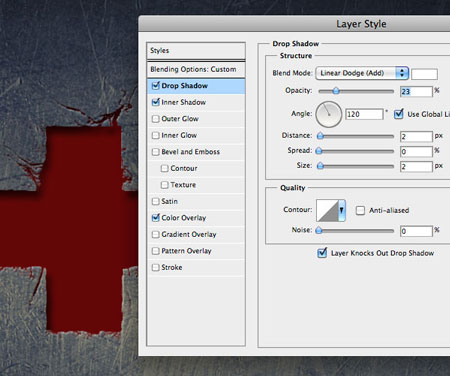Viewport: 450px width, 376px height.
Task: Toggle Use Global Light checkbox
Action: click(x=399, y=114)
